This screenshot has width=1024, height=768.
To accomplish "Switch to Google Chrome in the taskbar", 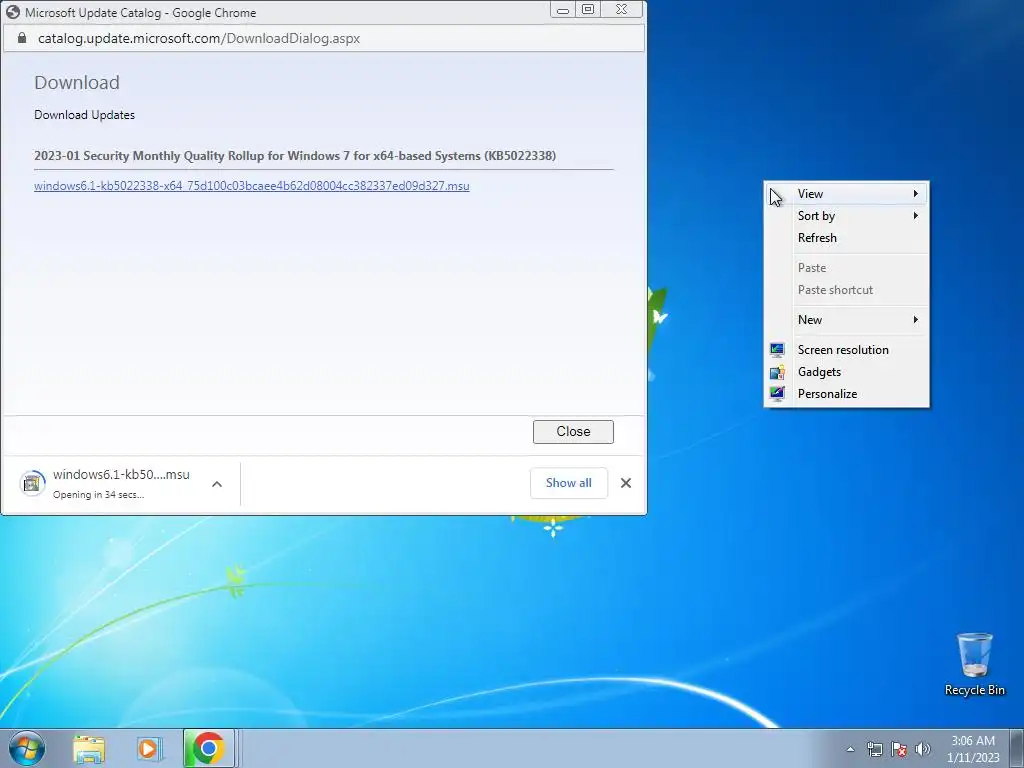I will pyautogui.click(x=208, y=748).
